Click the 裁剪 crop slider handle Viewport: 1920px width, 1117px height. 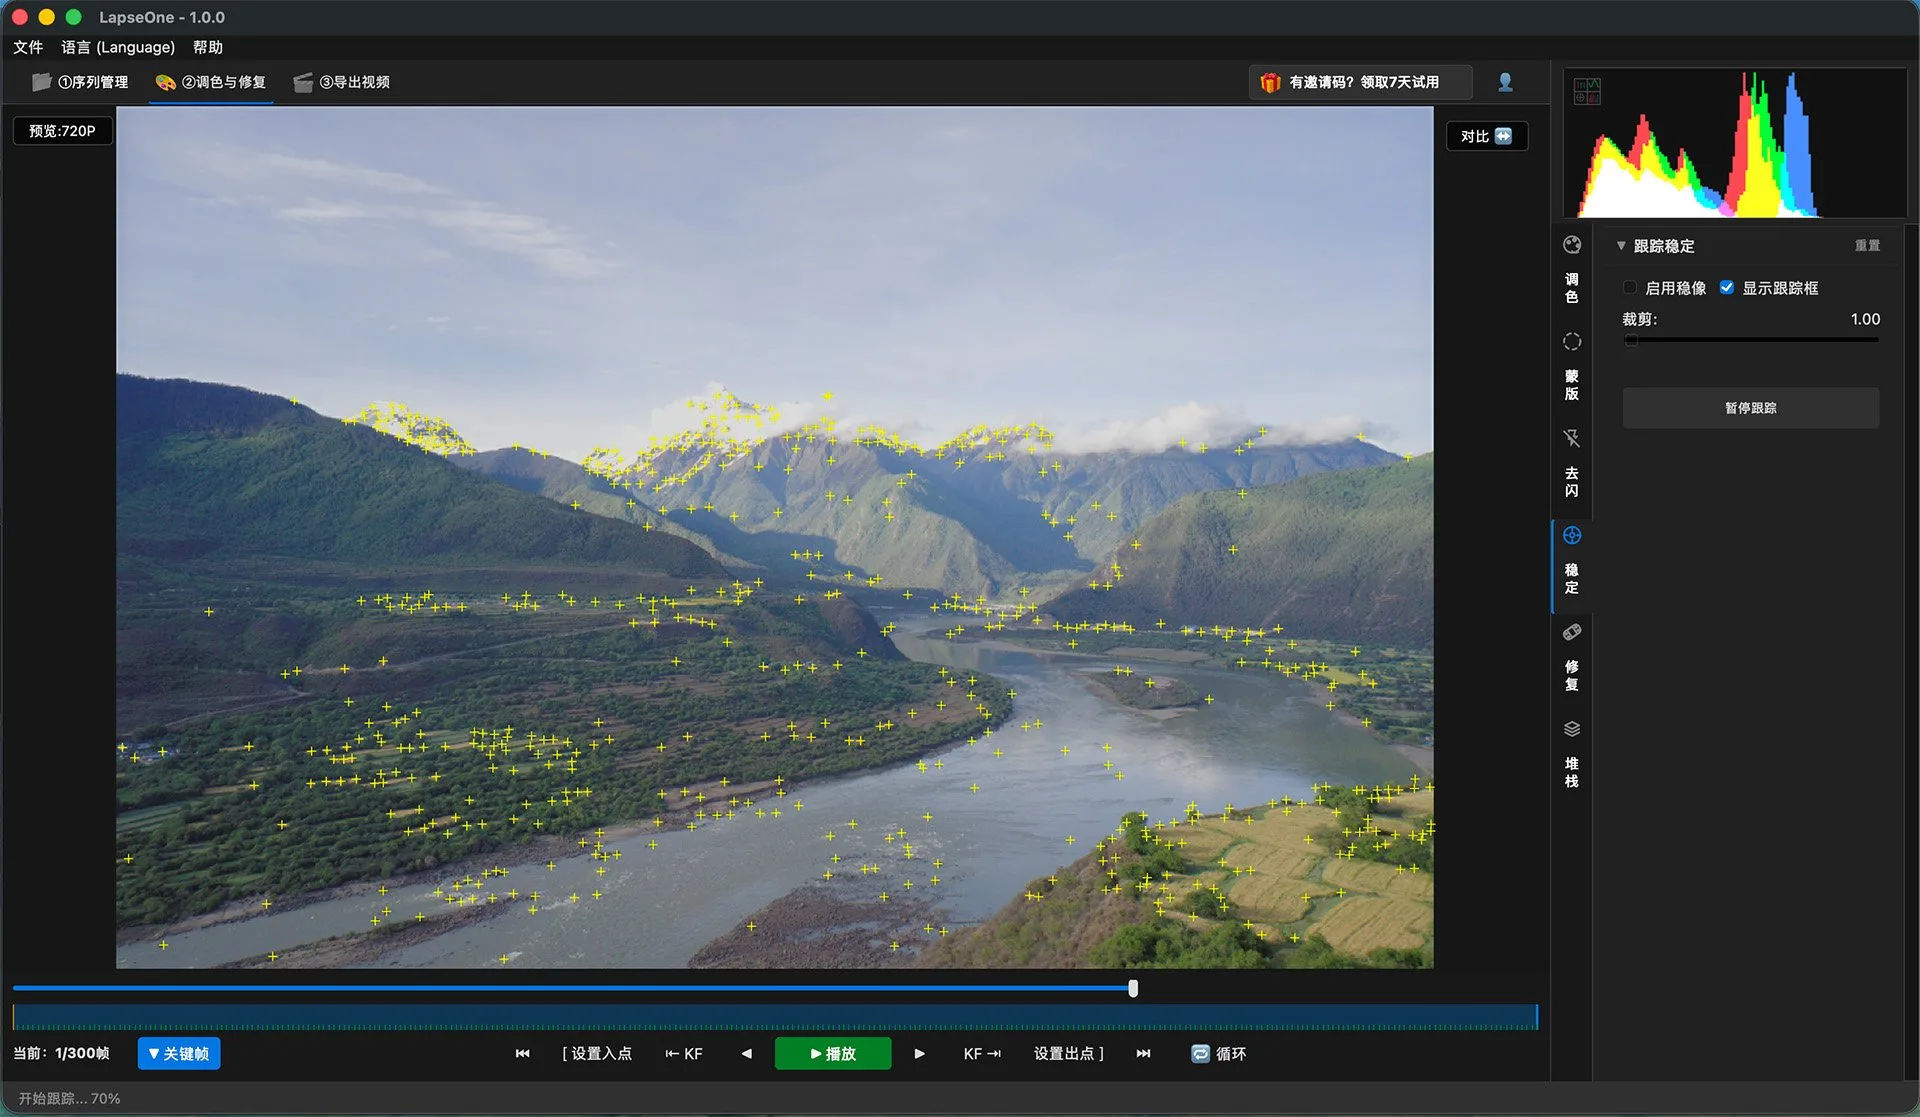point(1631,340)
